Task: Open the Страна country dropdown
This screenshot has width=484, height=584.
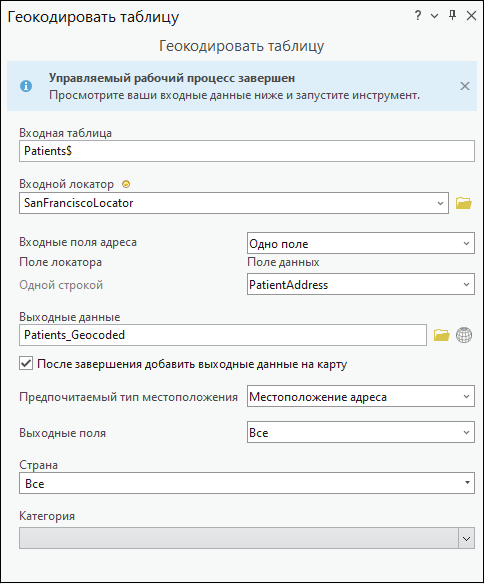Action: tap(467, 483)
